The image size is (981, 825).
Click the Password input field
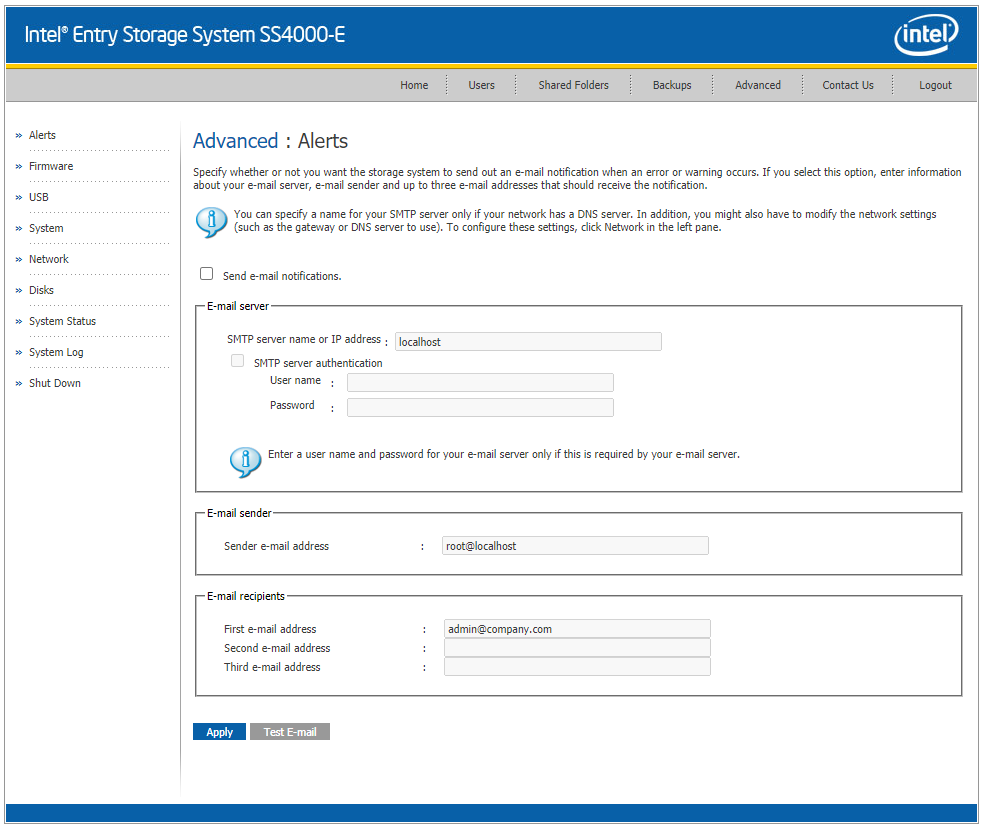click(x=480, y=408)
